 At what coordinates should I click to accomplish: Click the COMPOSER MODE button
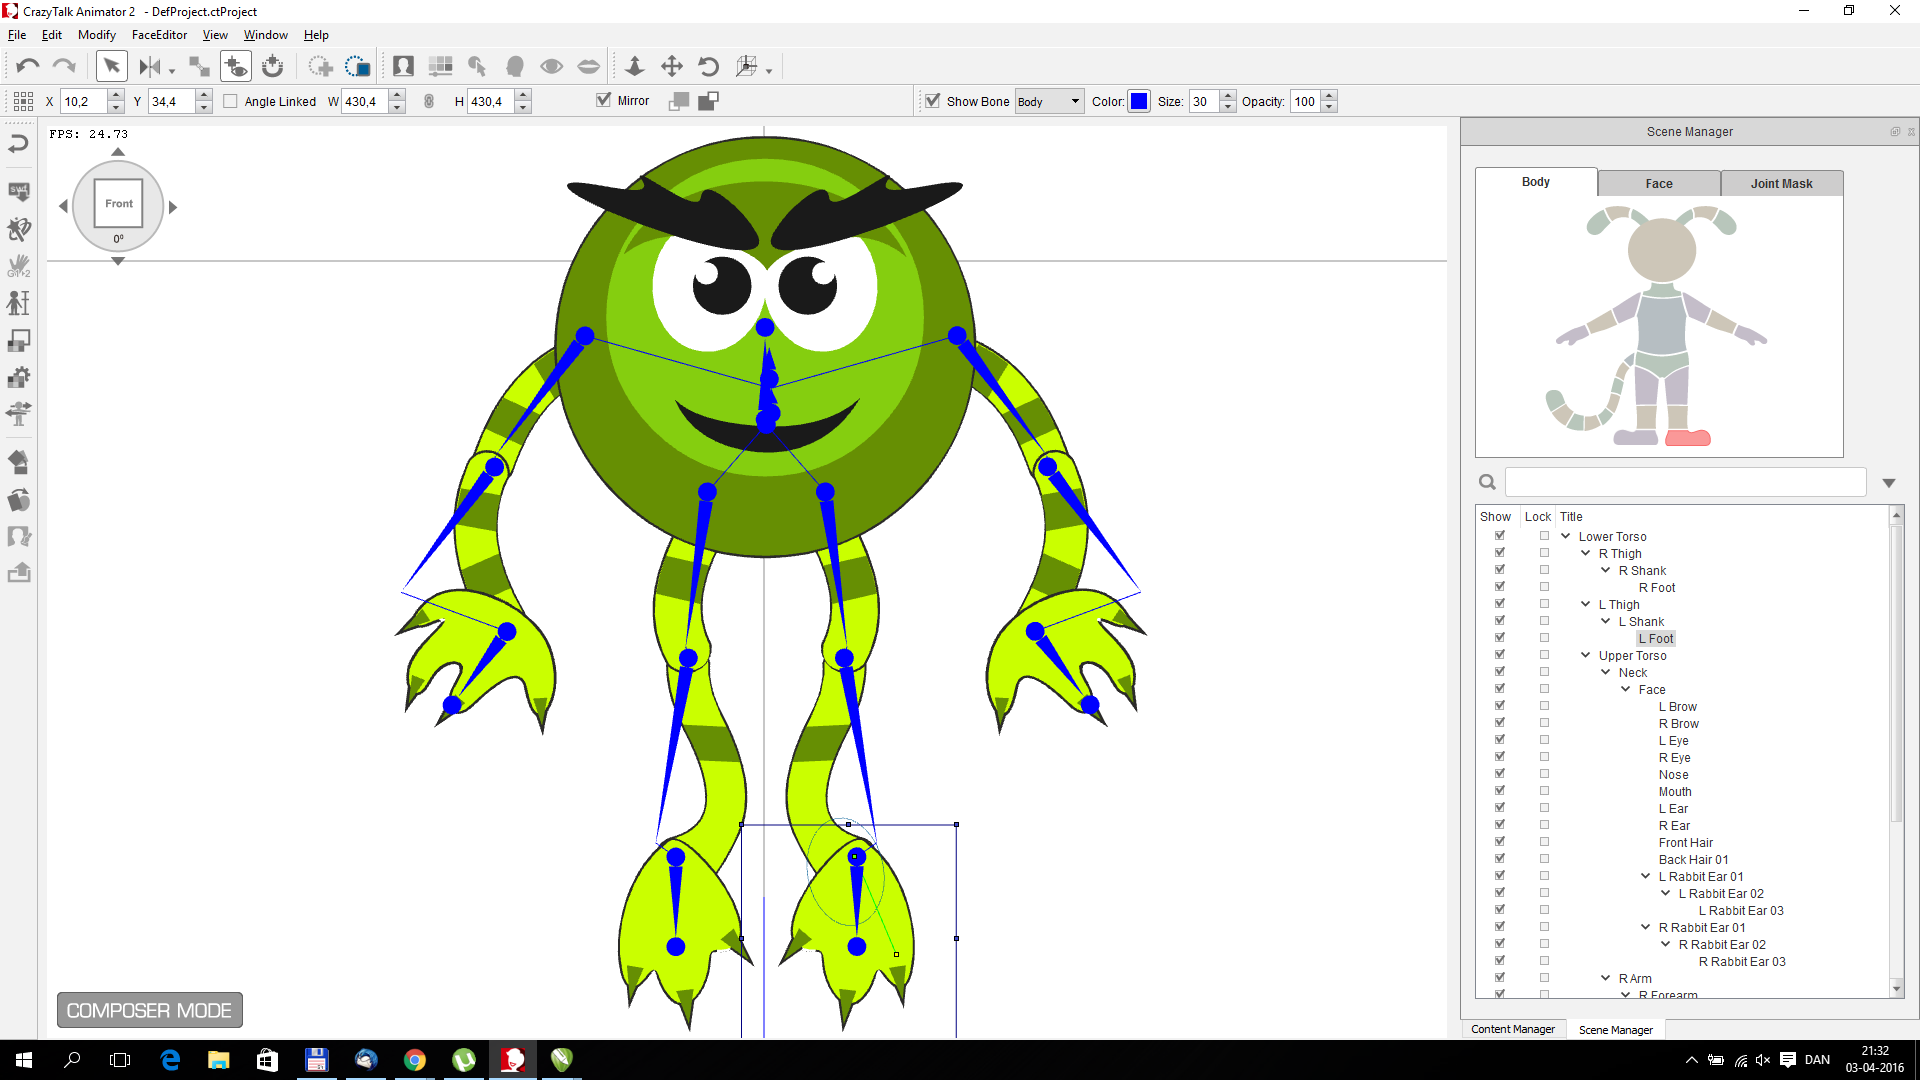(x=149, y=1010)
